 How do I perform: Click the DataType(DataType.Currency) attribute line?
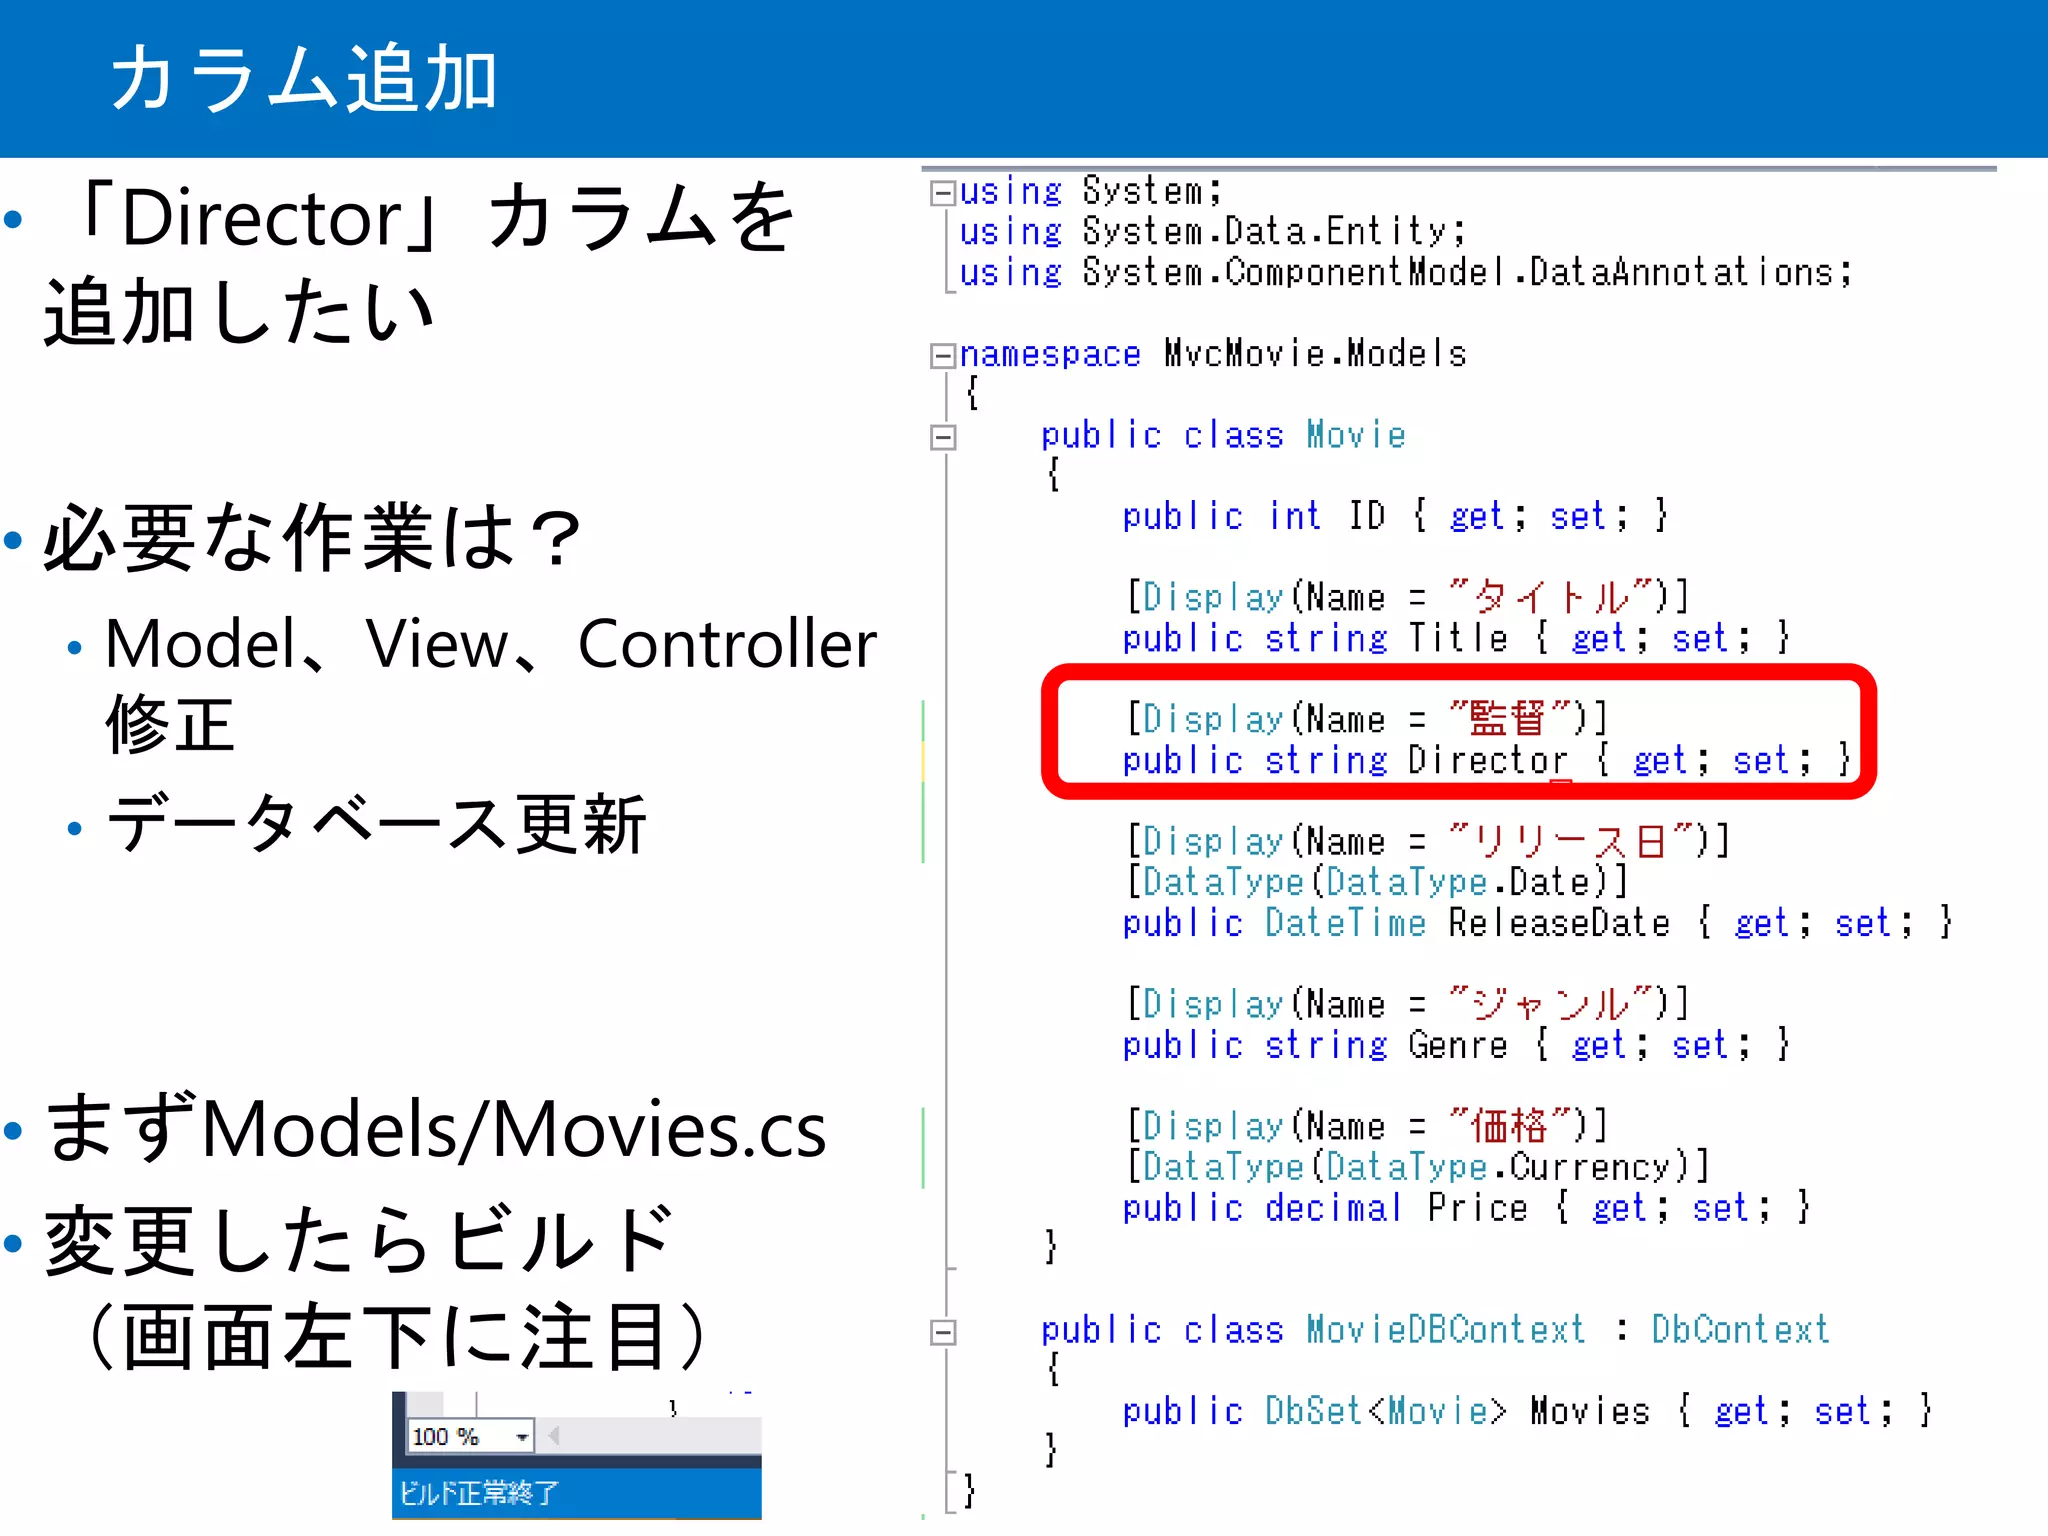click(1418, 1167)
